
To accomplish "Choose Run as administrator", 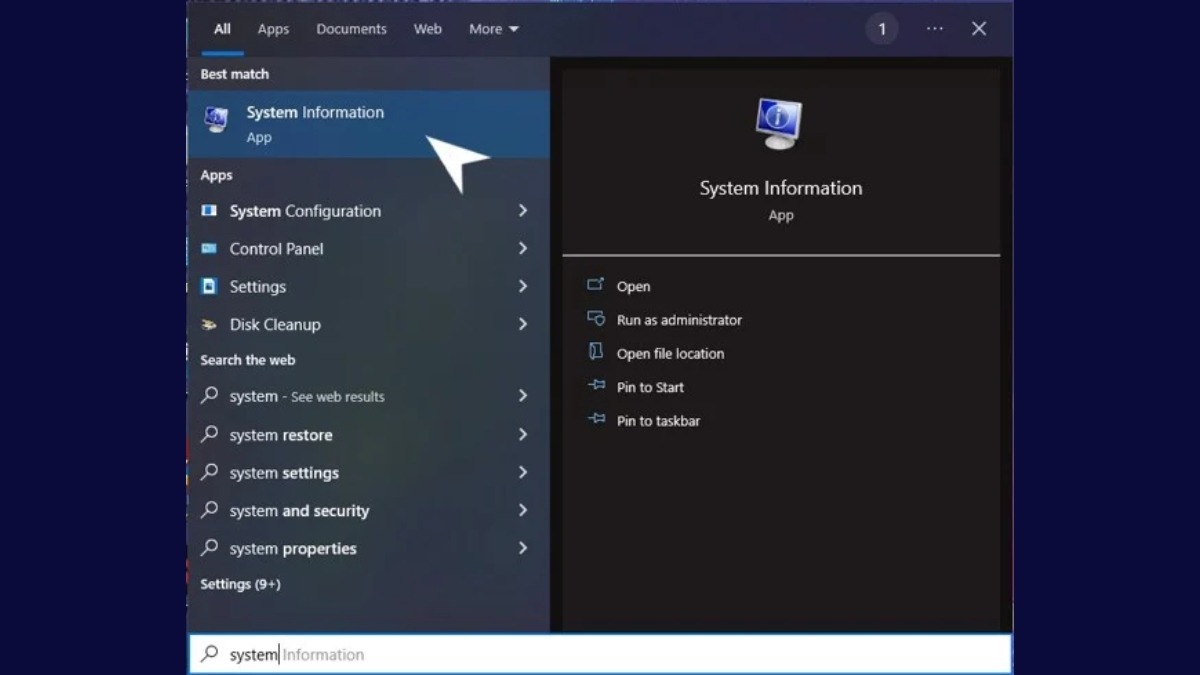I will [679, 320].
